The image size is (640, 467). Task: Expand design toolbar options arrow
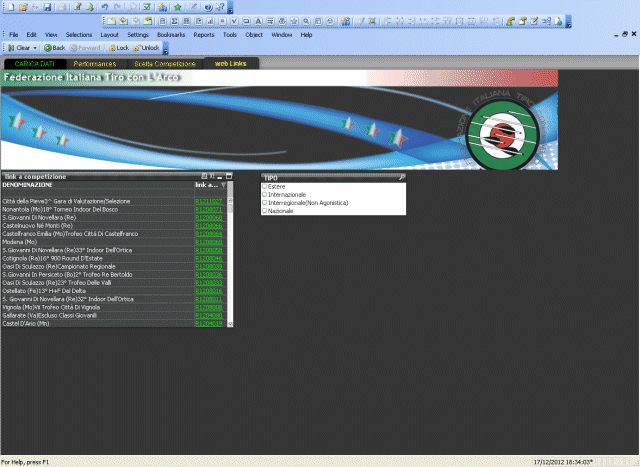click(568, 23)
